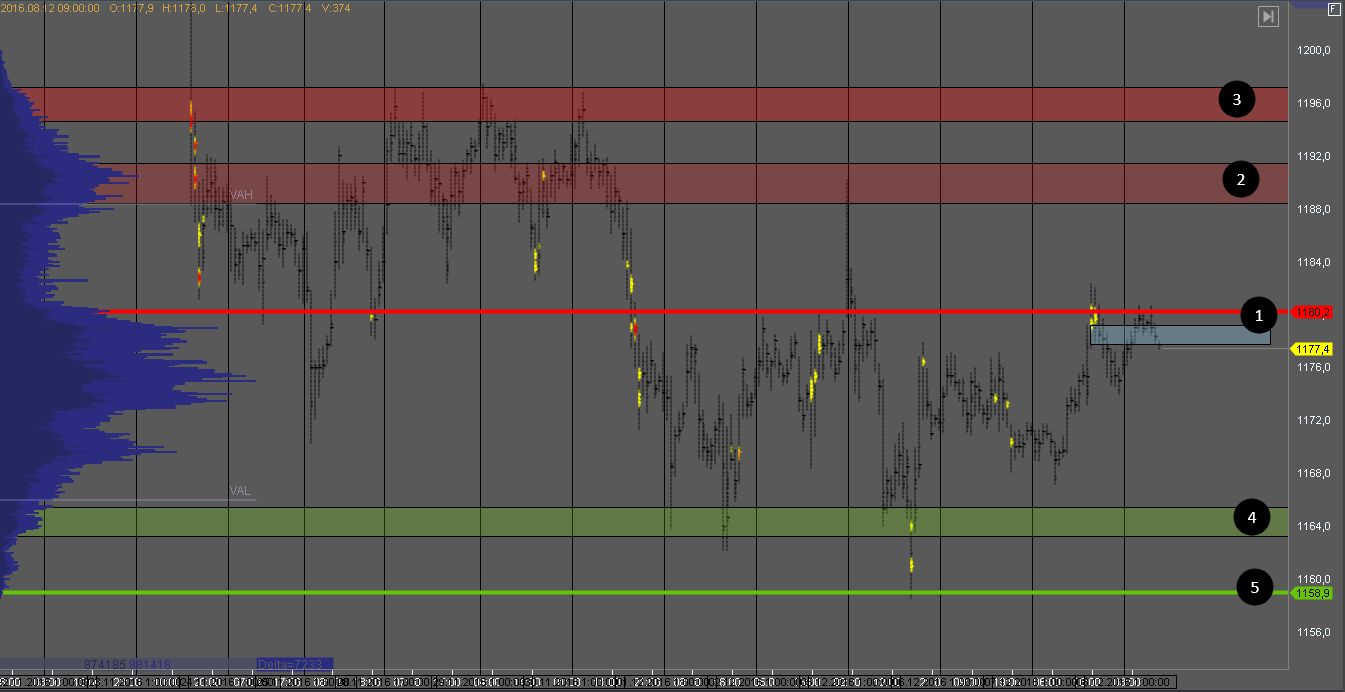1345x692 pixels.
Task: Click the VAH value area label
Action: point(241,195)
